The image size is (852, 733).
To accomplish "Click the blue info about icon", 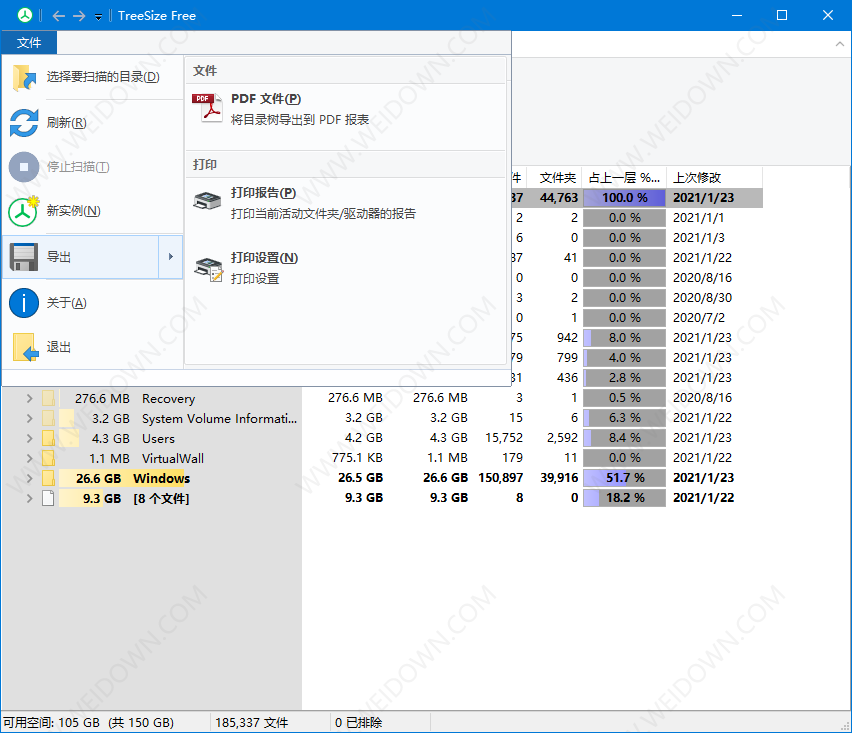I will (24, 303).
